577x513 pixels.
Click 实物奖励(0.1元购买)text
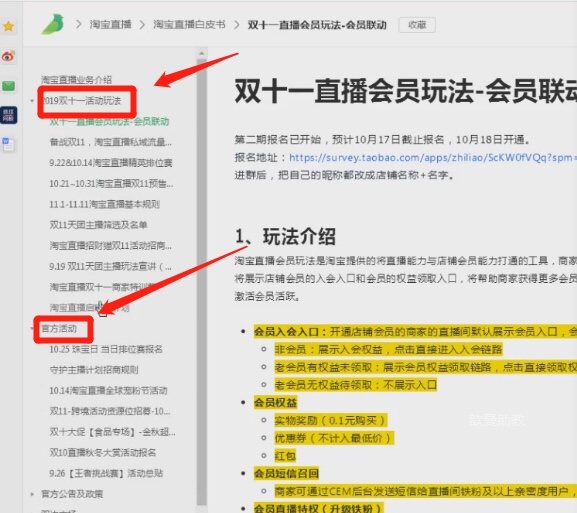(330, 420)
